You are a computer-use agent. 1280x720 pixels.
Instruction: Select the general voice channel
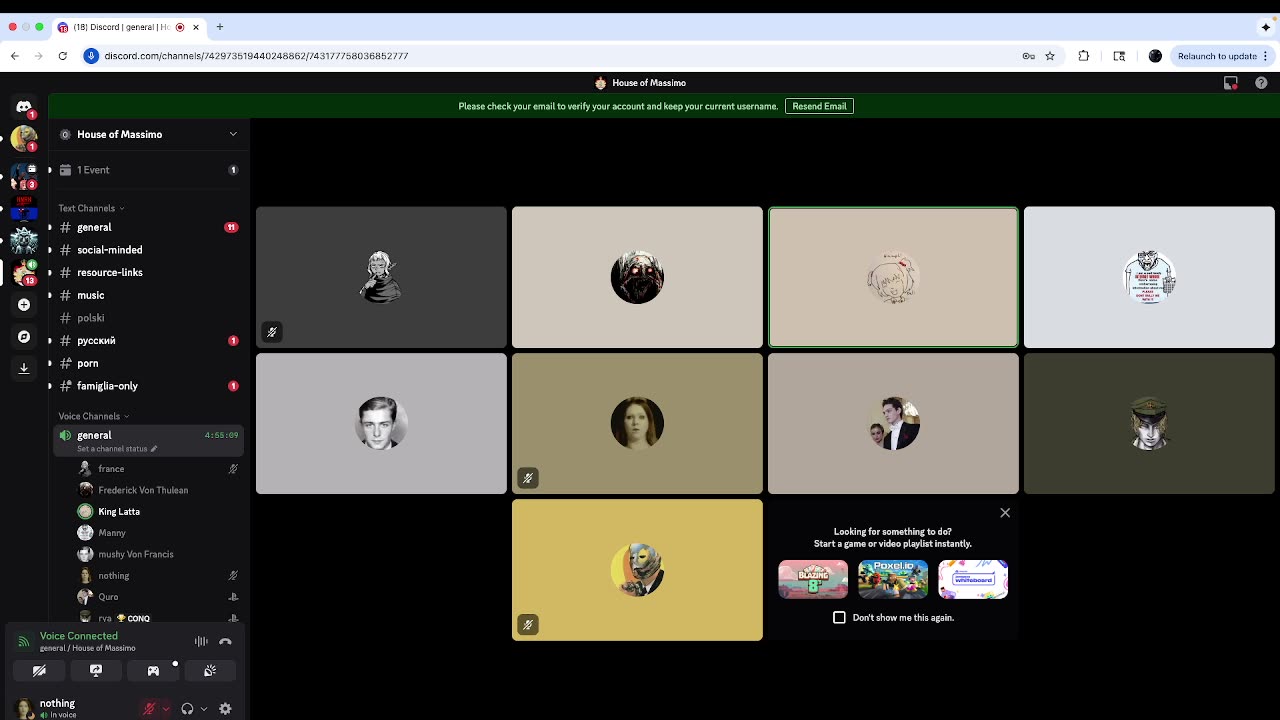point(148,440)
